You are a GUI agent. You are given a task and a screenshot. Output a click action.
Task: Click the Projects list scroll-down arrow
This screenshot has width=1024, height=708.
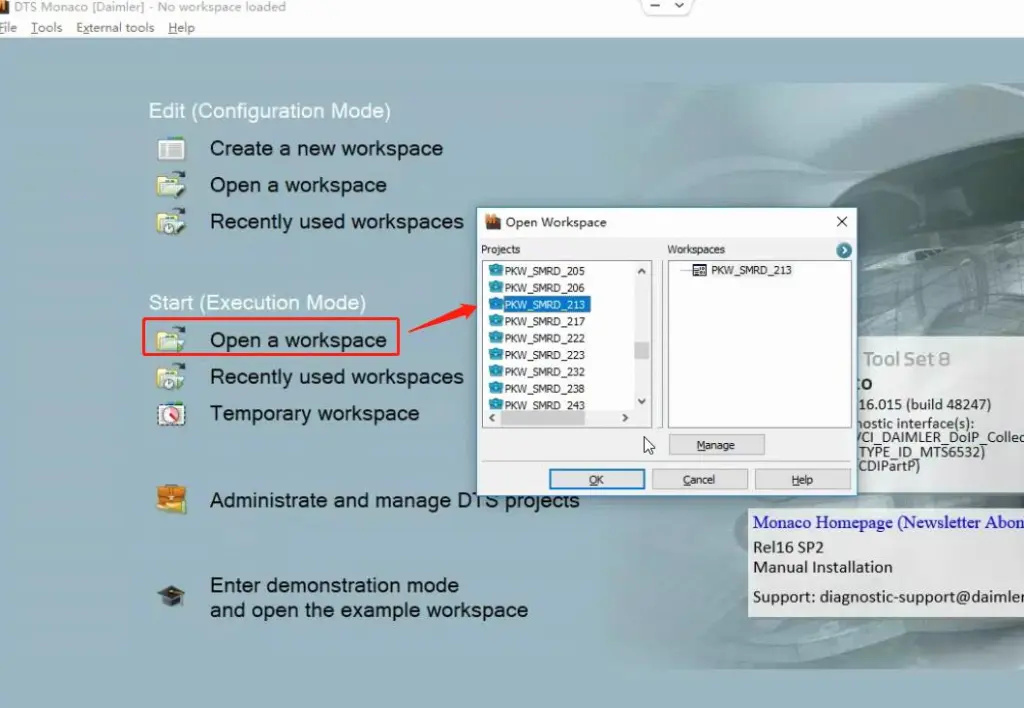click(641, 402)
